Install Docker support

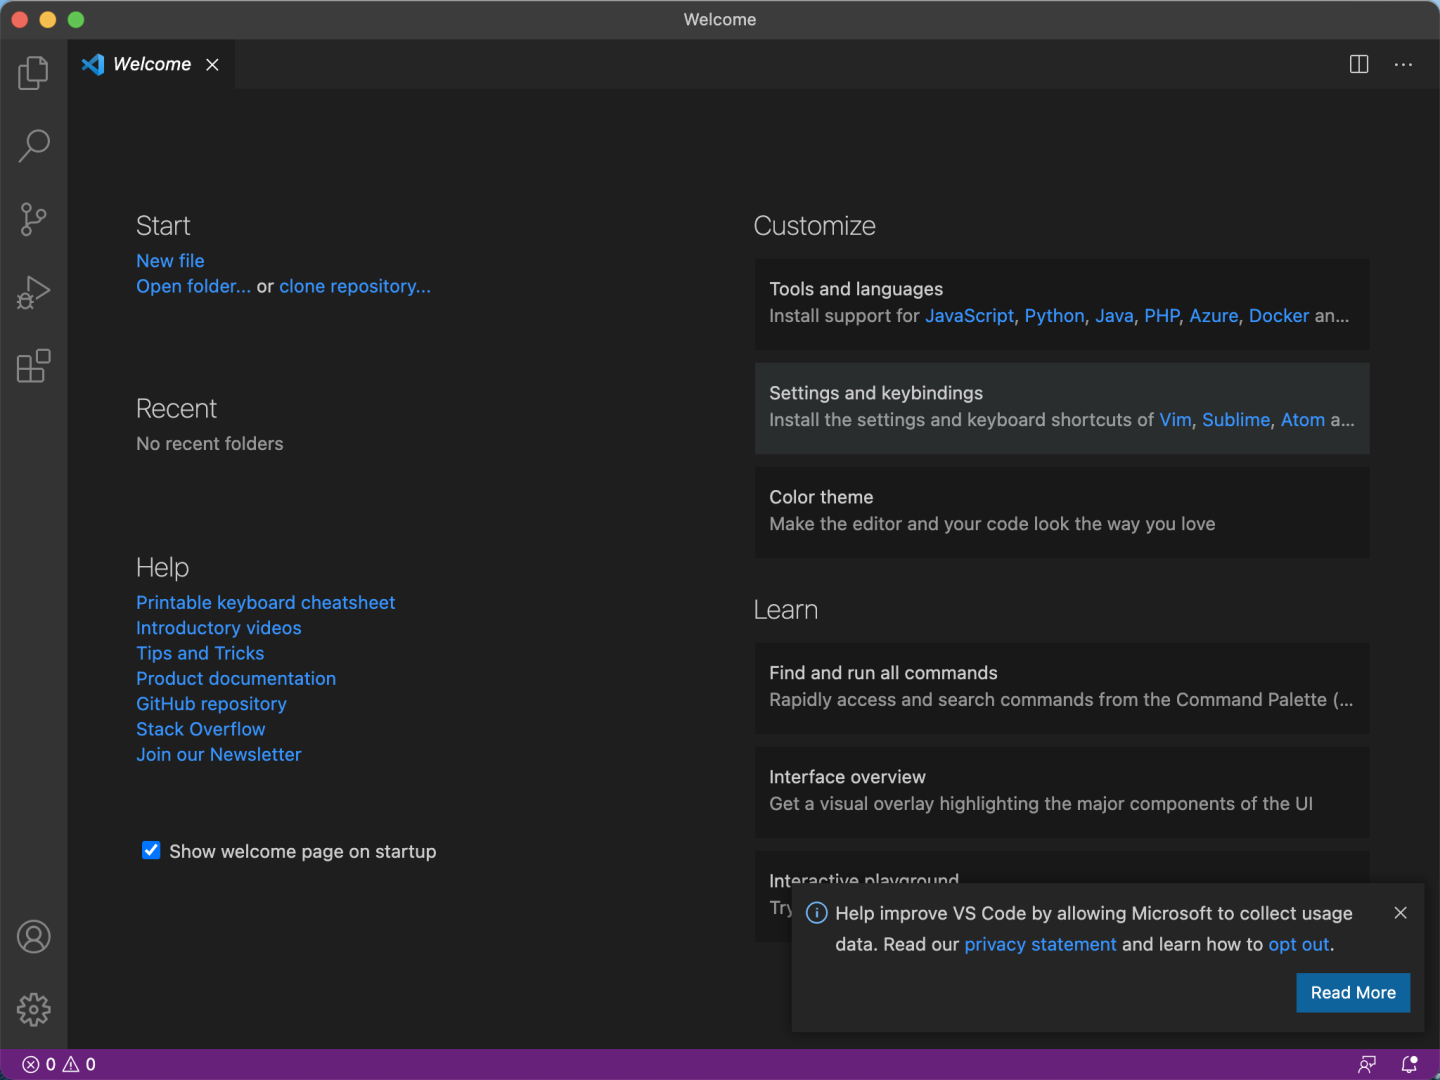pos(1279,316)
